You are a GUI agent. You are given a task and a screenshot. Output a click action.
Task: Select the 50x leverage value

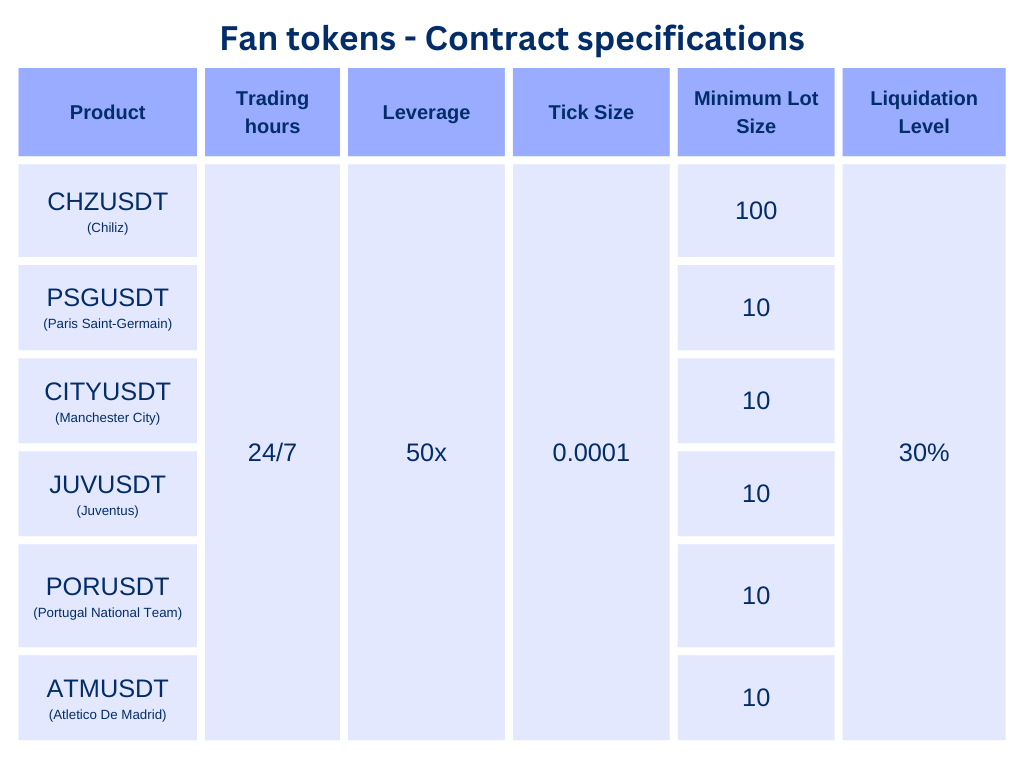coord(426,453)
